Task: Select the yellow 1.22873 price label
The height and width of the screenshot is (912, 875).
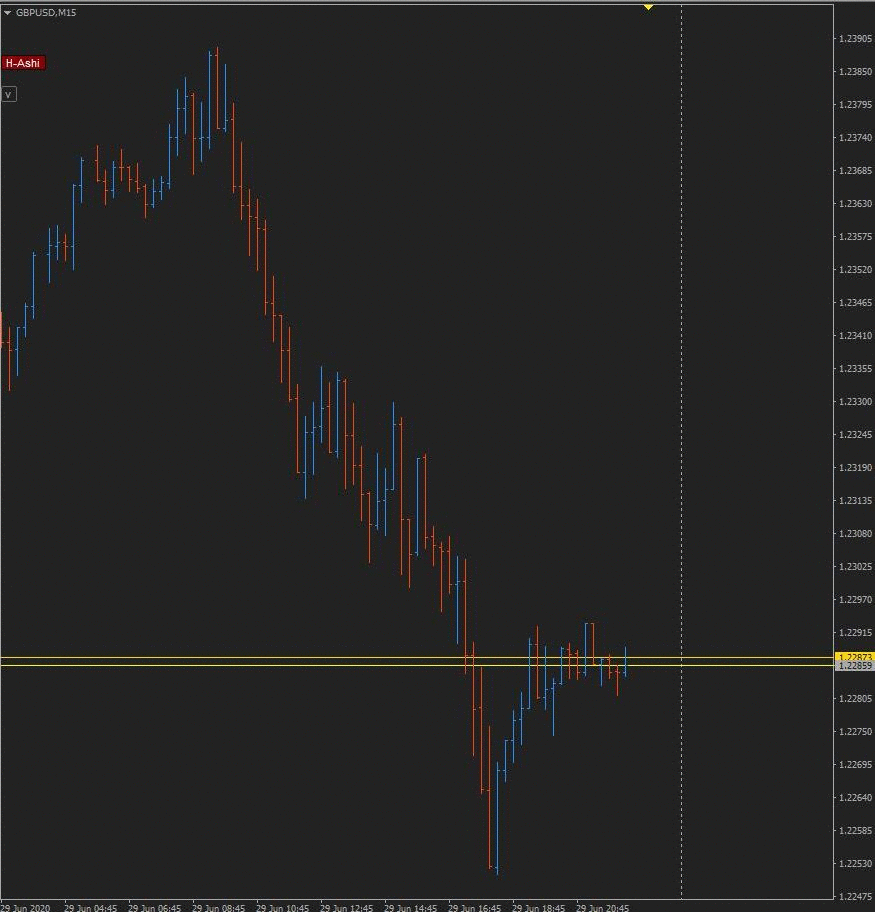Action: tap(854, 657)
